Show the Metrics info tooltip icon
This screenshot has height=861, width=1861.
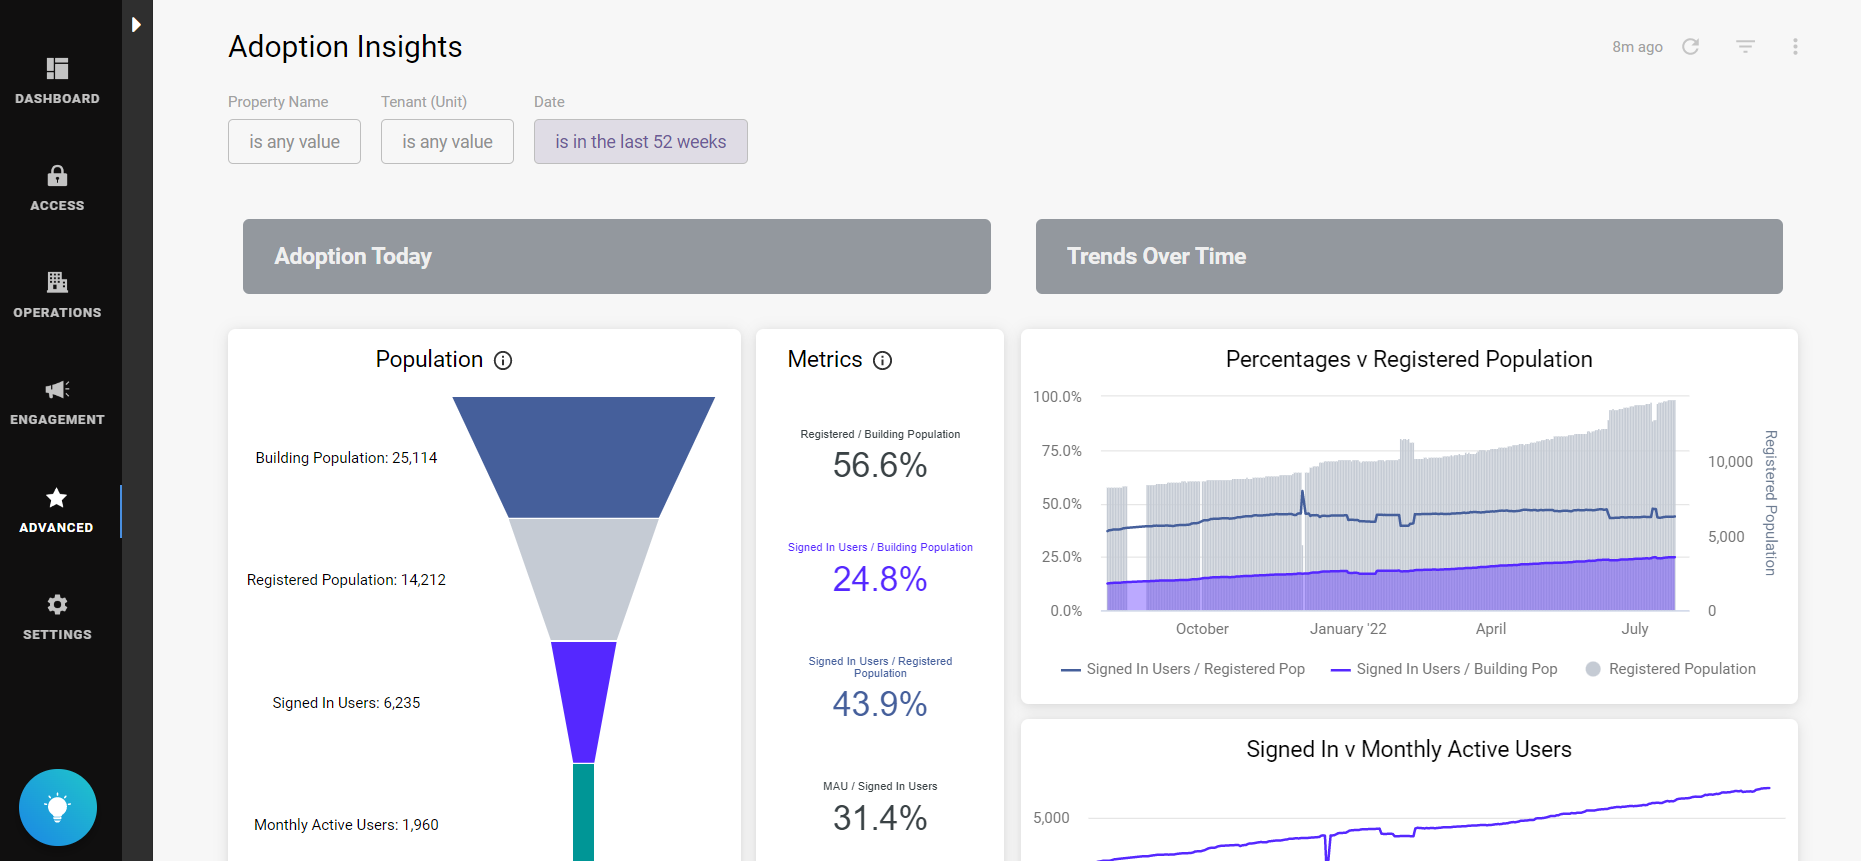(x=882, y=360)
